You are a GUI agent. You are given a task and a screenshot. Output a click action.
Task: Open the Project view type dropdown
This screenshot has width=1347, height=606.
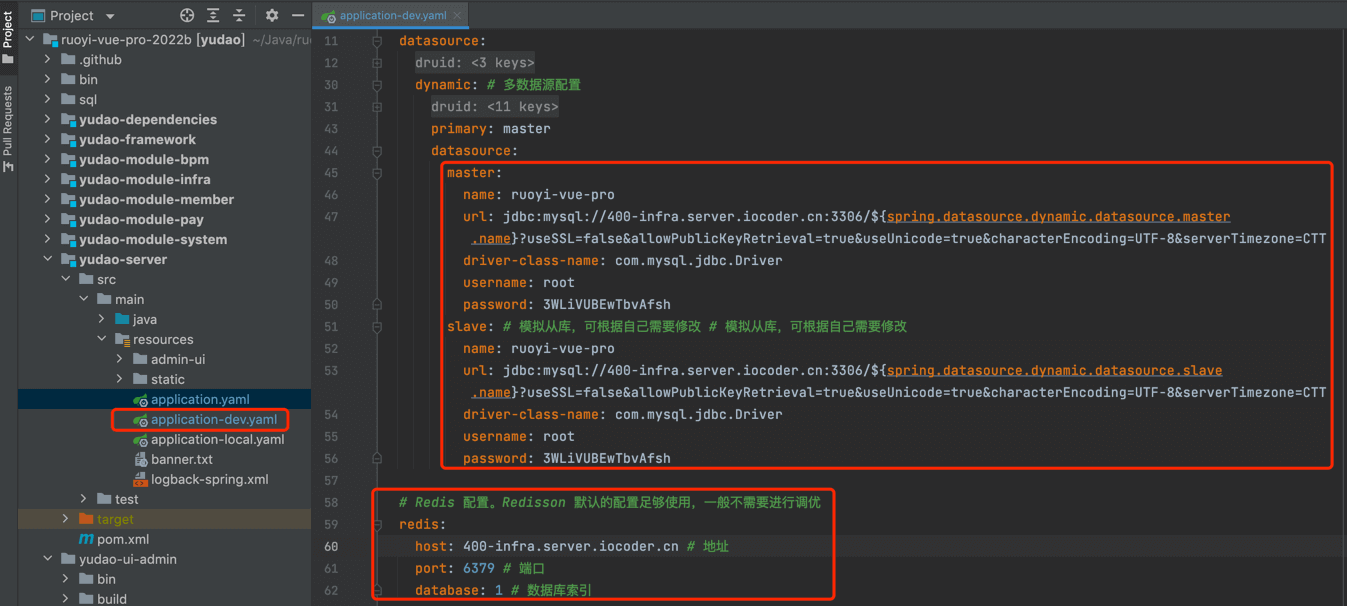(x=110, y=15)
